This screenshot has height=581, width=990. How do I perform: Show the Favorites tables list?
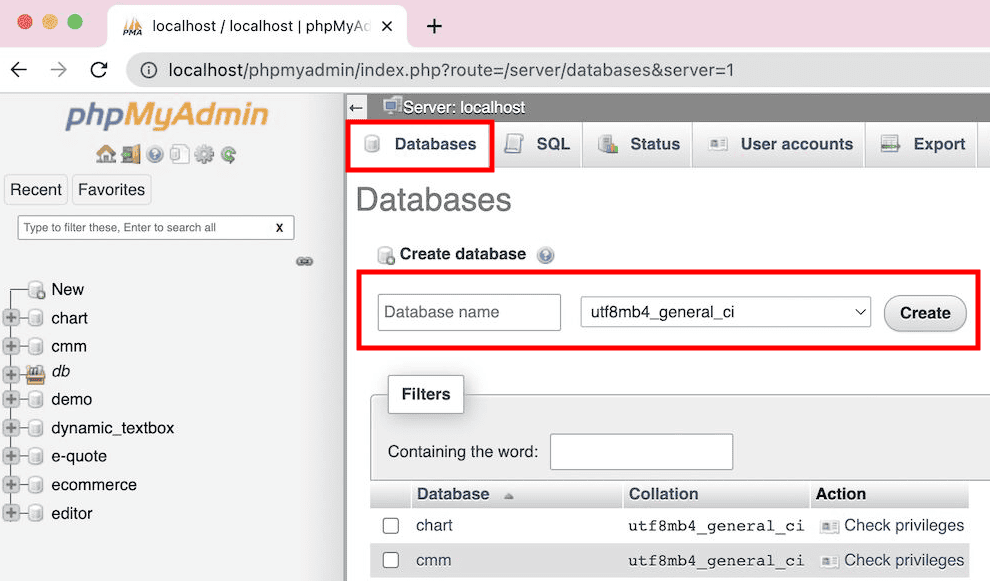coord(111,189)
